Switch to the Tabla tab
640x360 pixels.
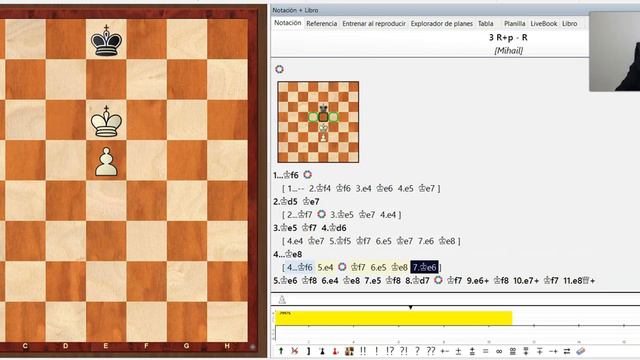tap(486, 24)
